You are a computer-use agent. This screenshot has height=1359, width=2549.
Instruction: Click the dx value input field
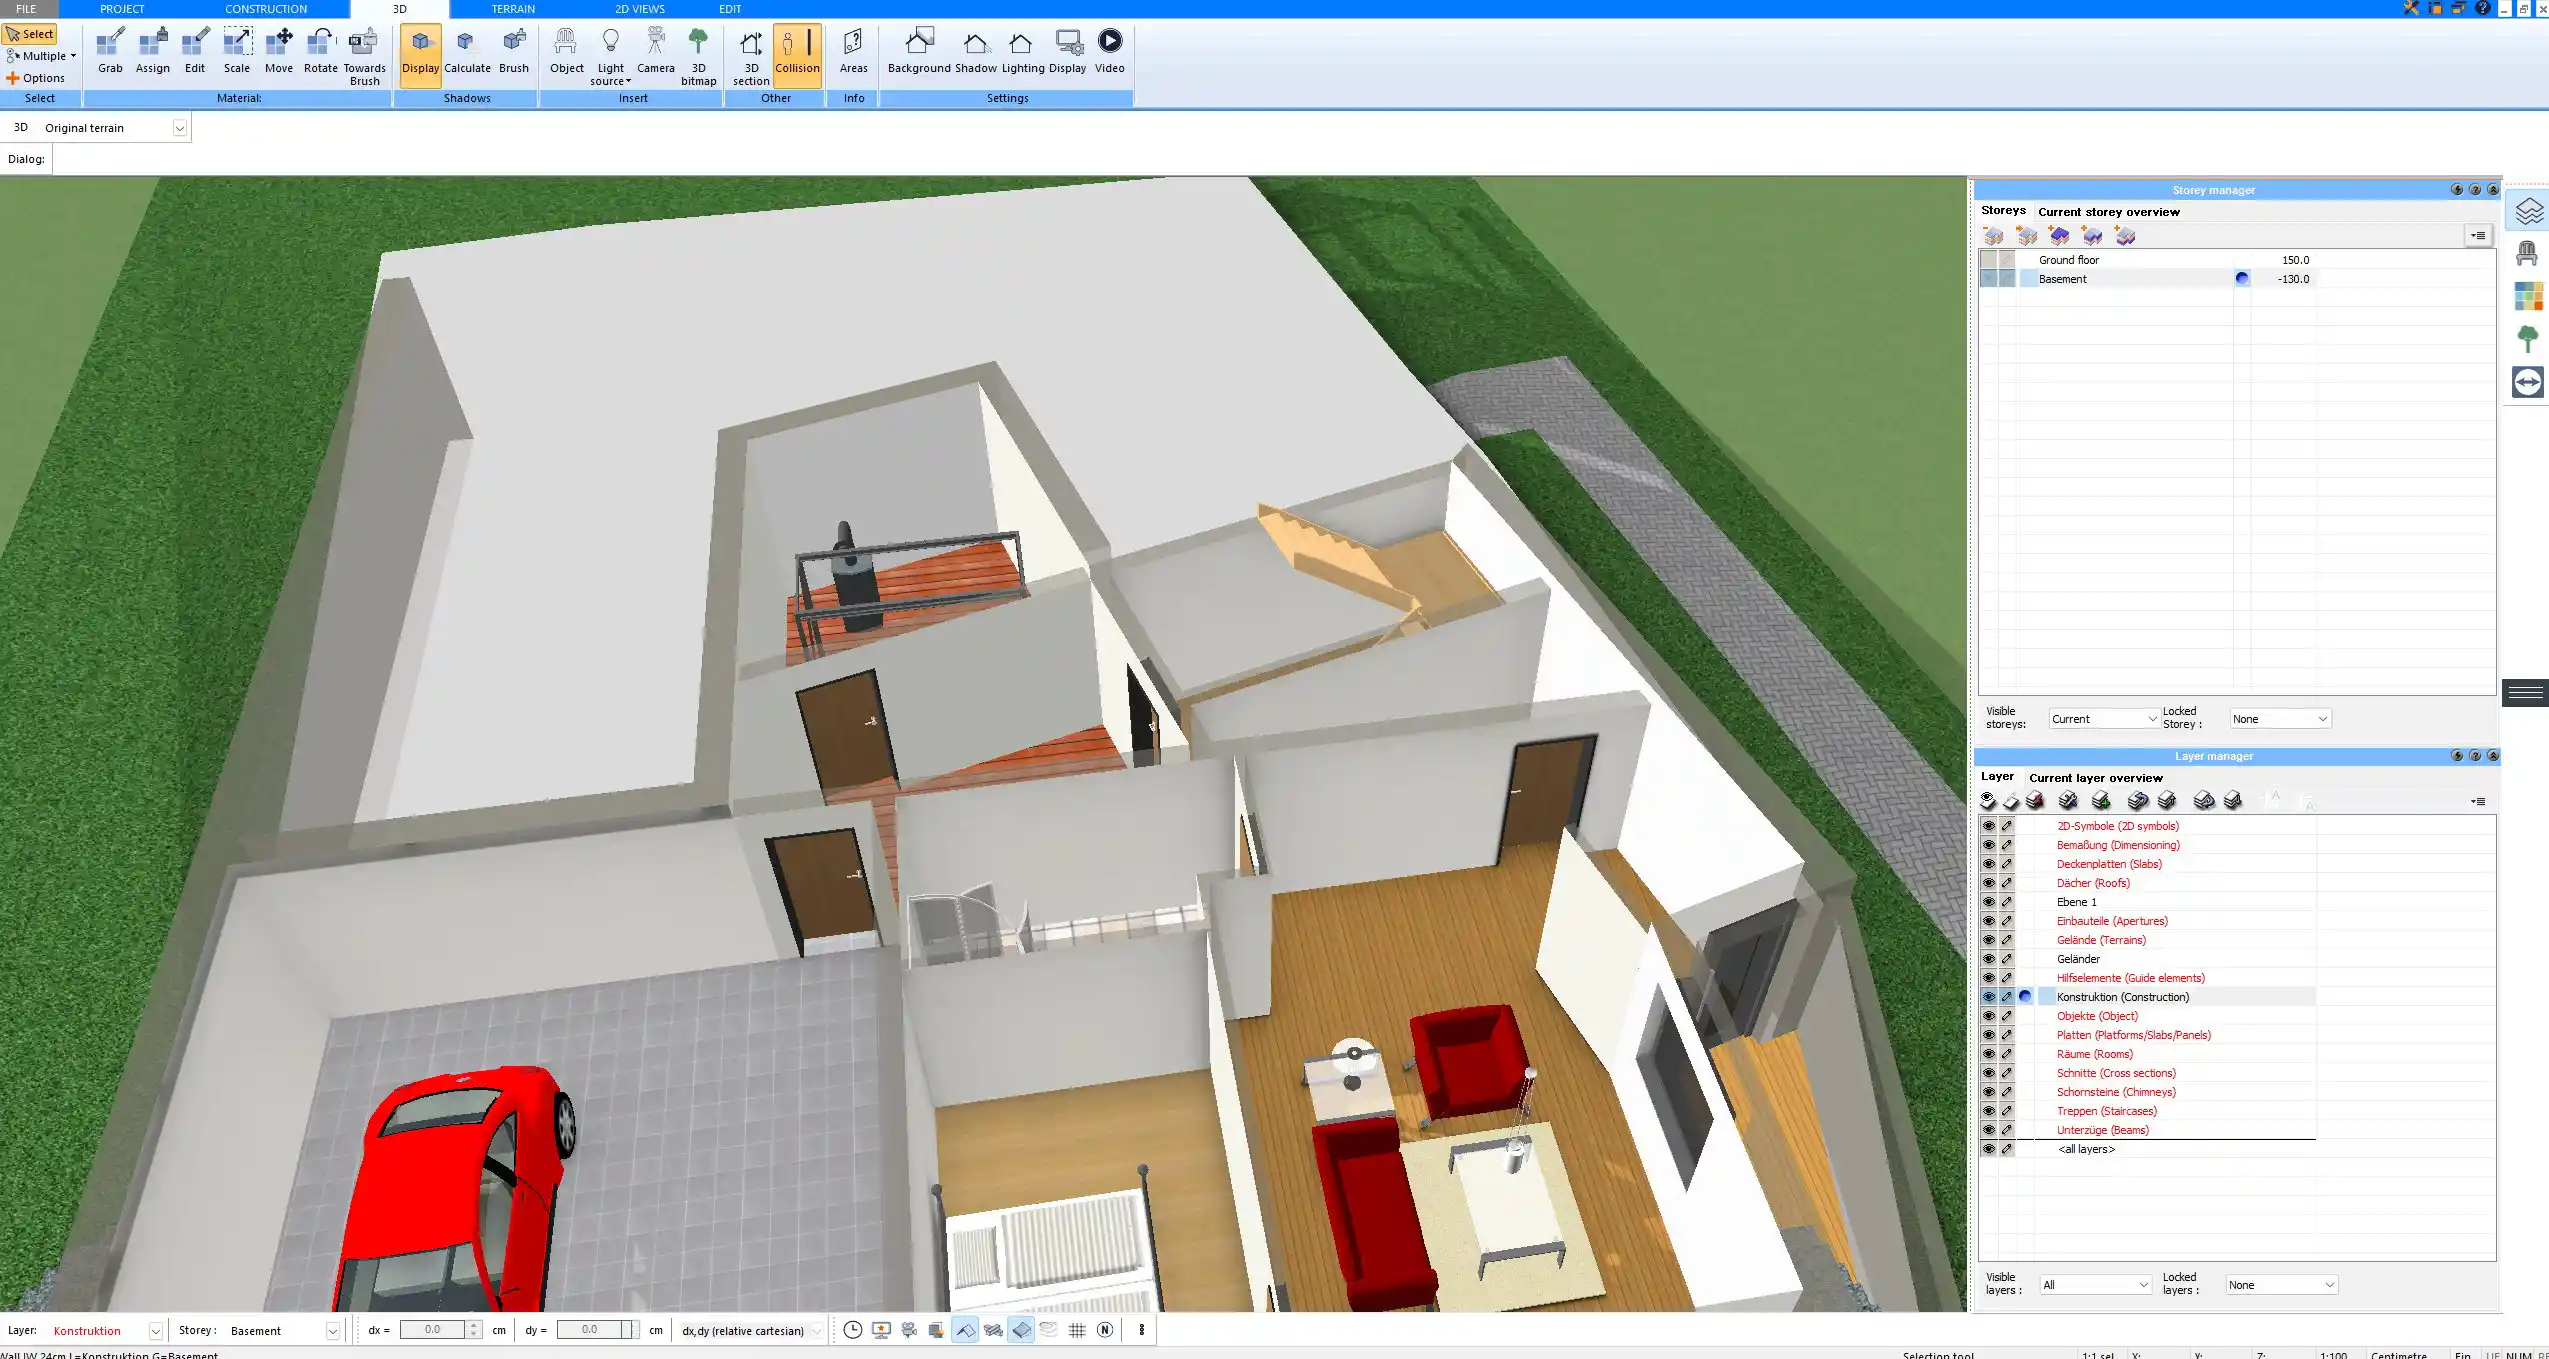[432, 1330]
